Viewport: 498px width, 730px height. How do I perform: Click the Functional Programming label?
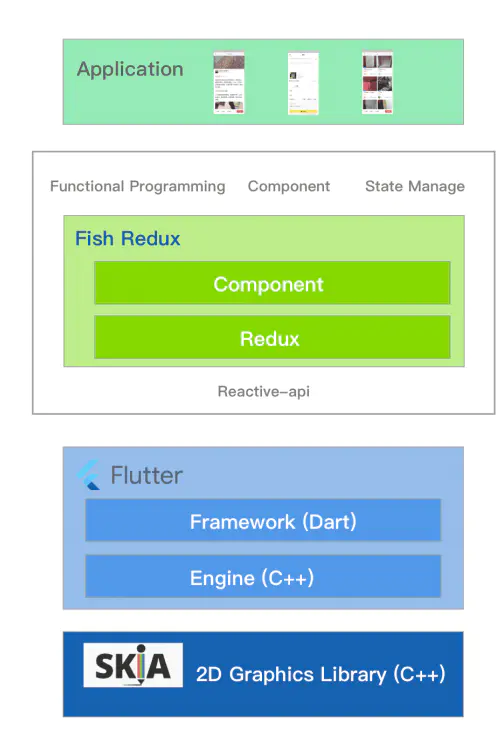click(138, 186)
